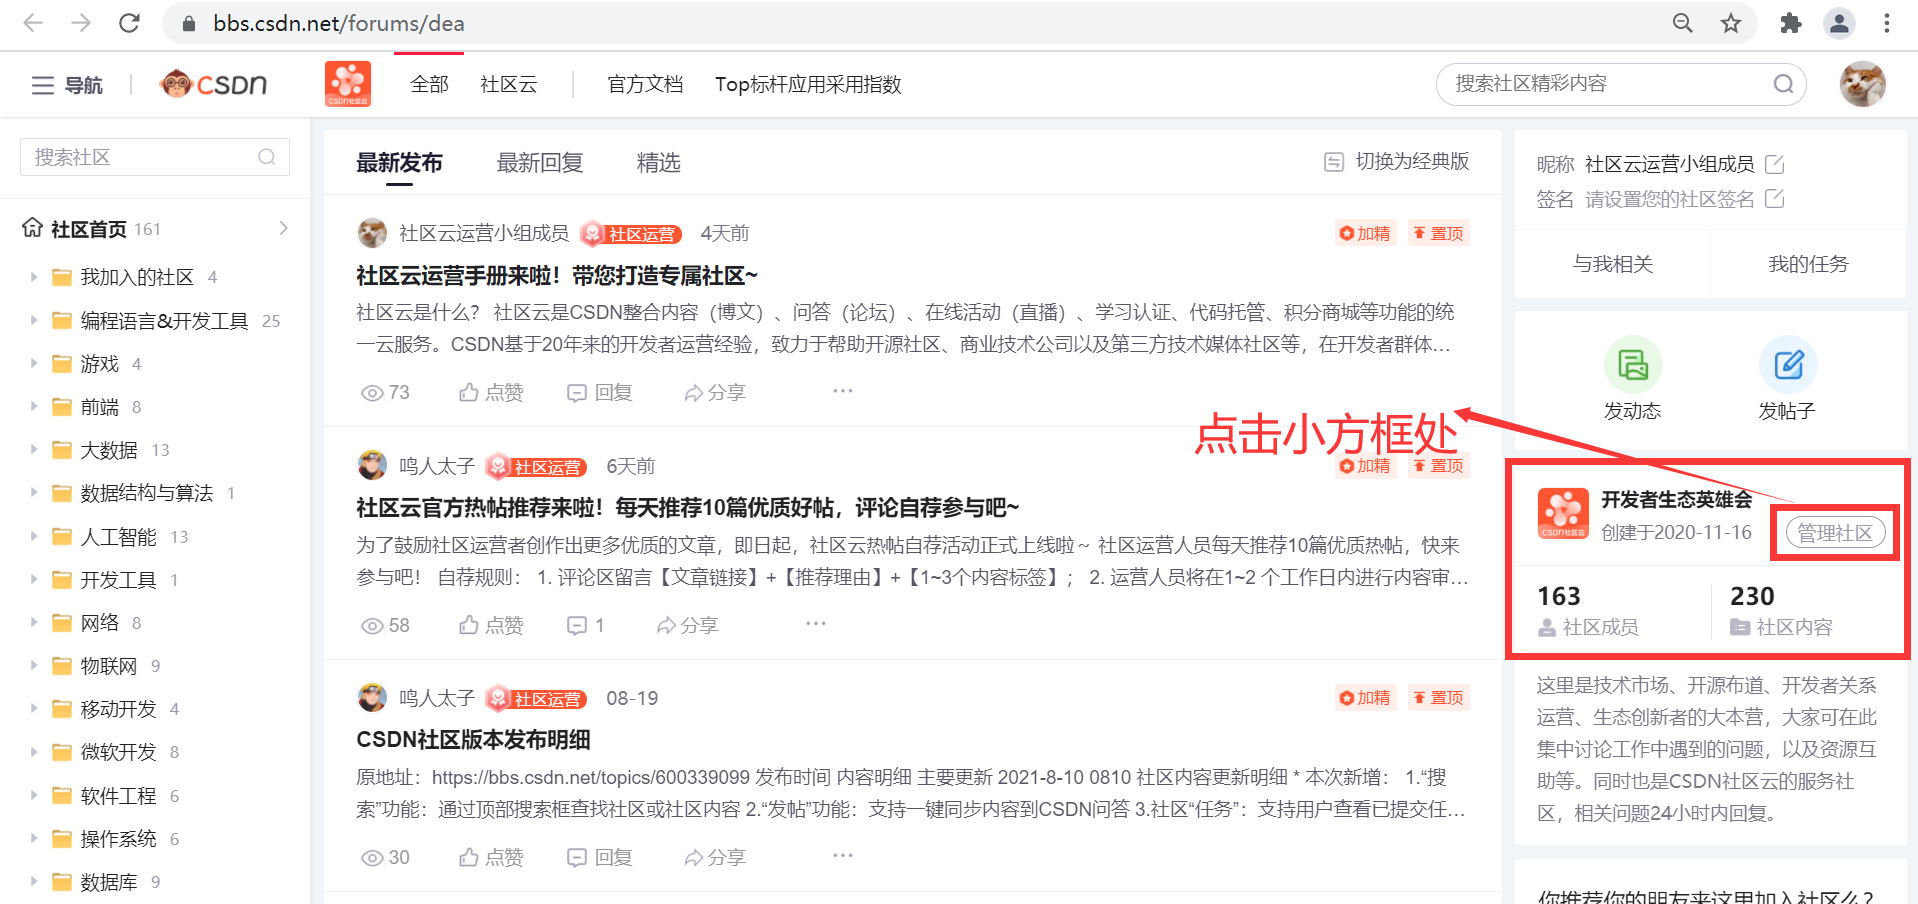Click the search icon in 搜索社区精彩内容 box
The image size is (1918, 904).
pyautogui.click(x=1783, y=84)
